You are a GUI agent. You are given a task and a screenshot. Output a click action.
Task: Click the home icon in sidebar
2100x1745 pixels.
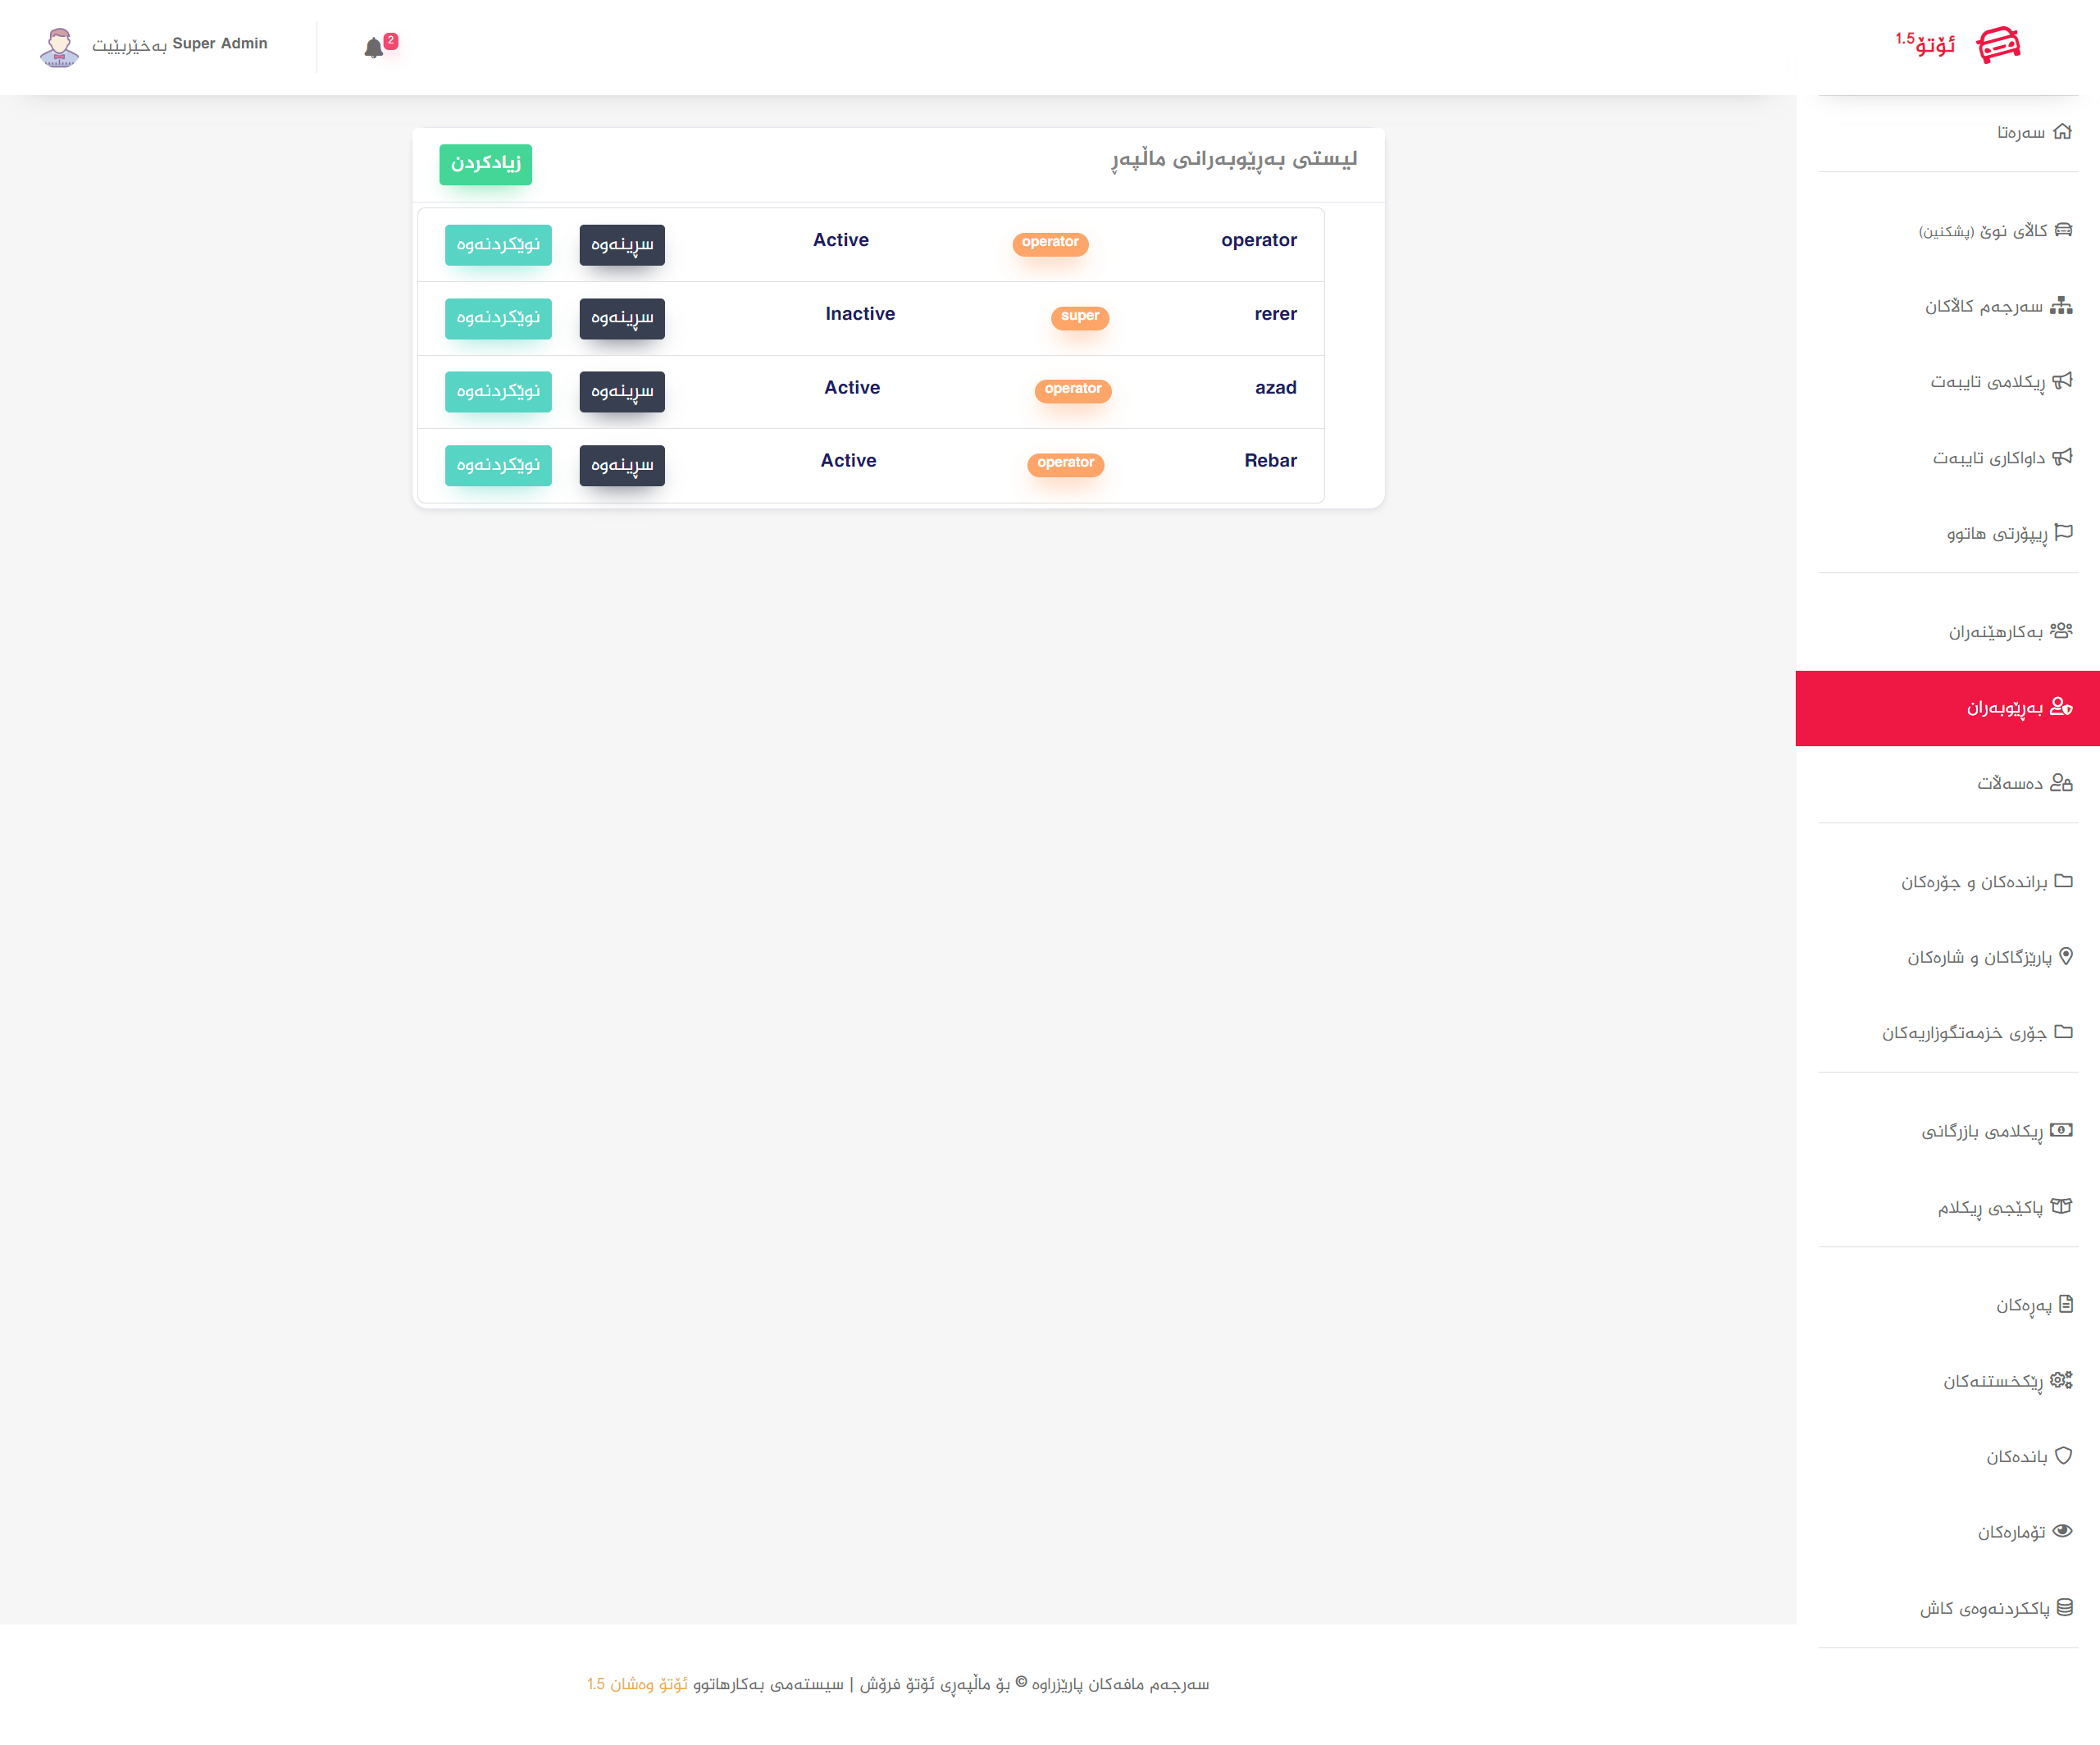pos(2062,132)
